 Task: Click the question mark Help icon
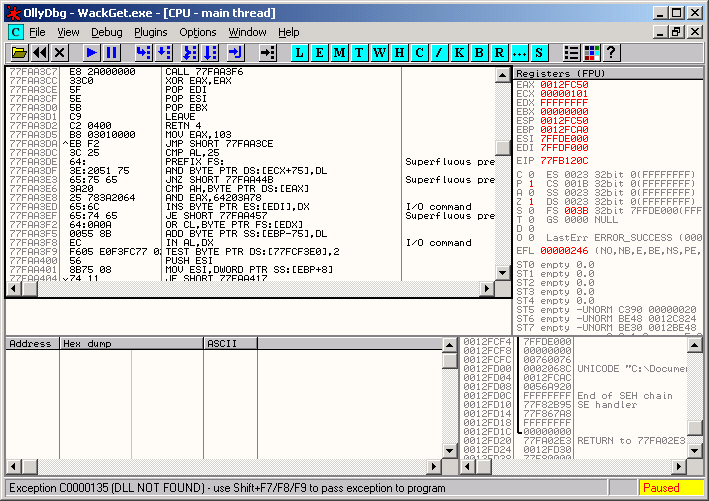click(x=611, y=52)
